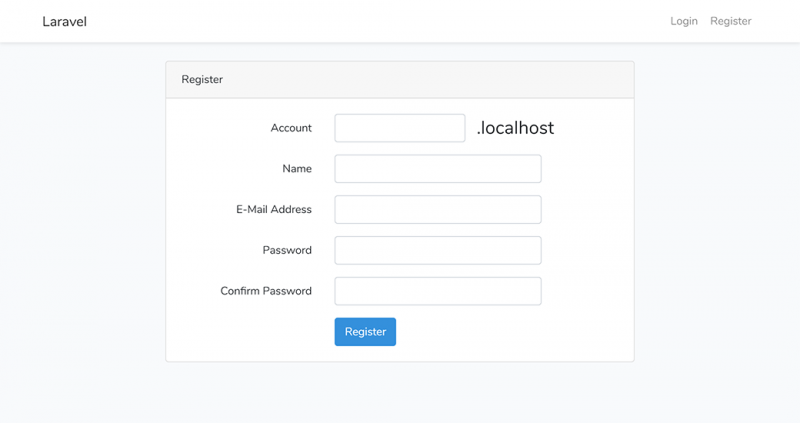Click the 'Confirm Password' field label
Viewport: 800px width, 423px height.
point(266,291)
